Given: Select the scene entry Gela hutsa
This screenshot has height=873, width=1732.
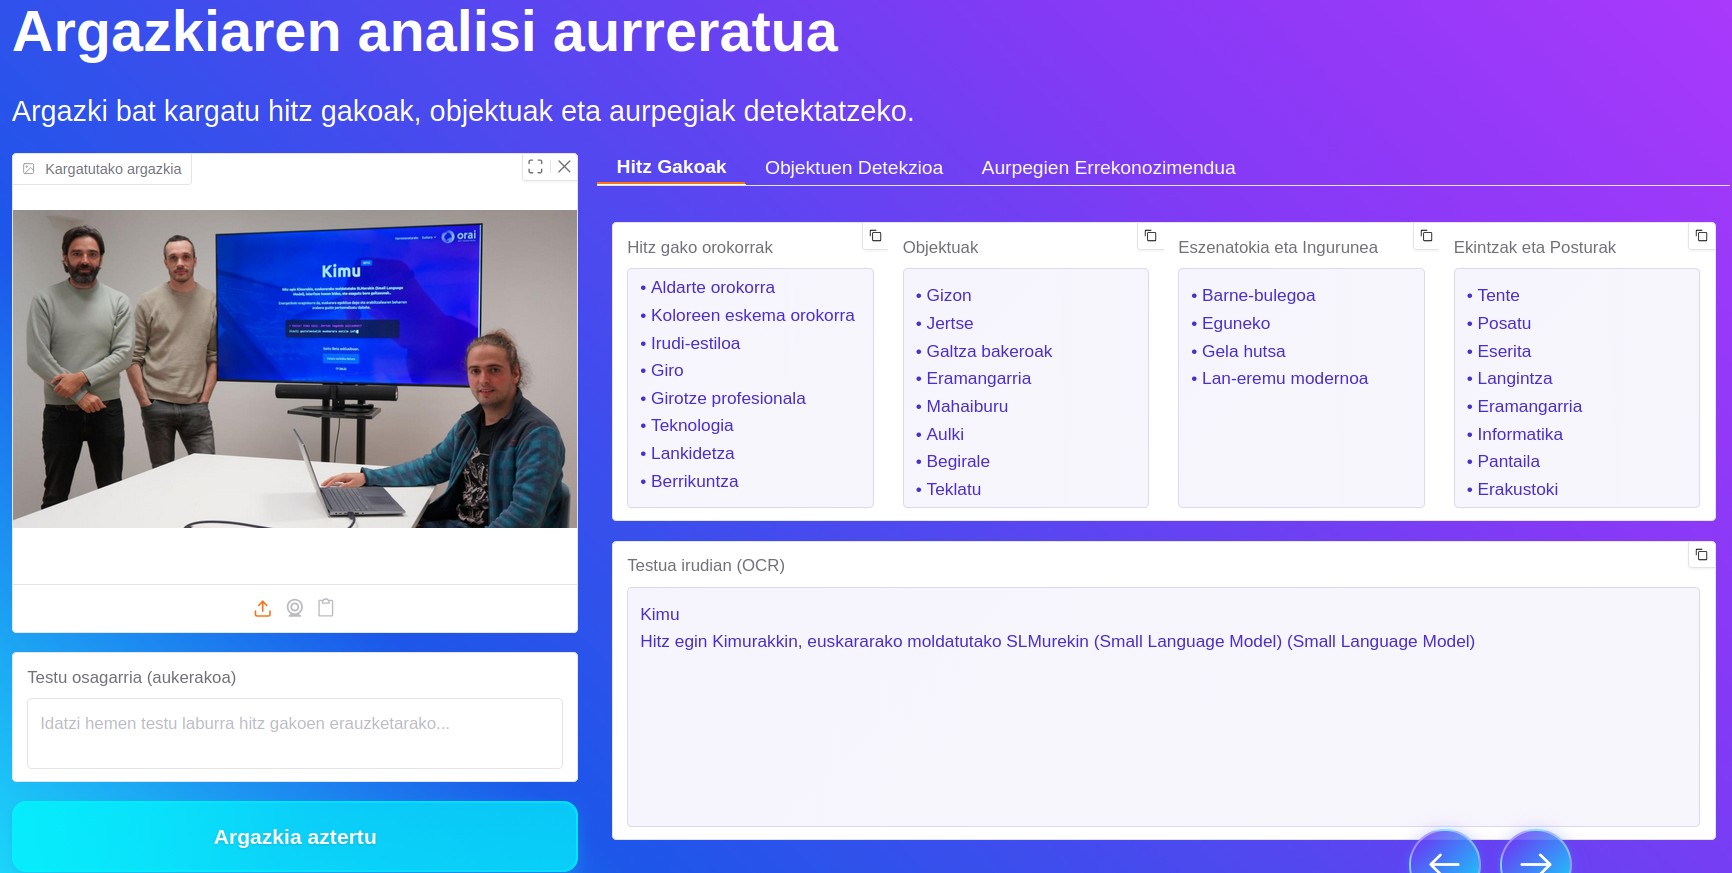Looking at the screenshot, I should coord(1243,351).
